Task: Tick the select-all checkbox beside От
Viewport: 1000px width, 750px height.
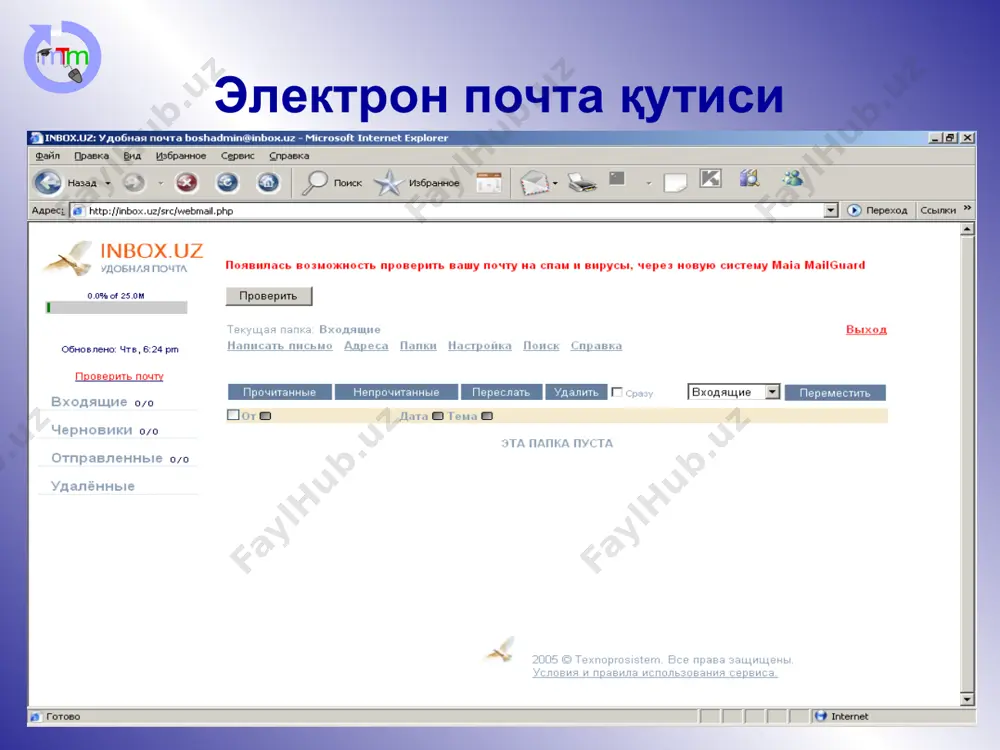Action: [233, 415]
